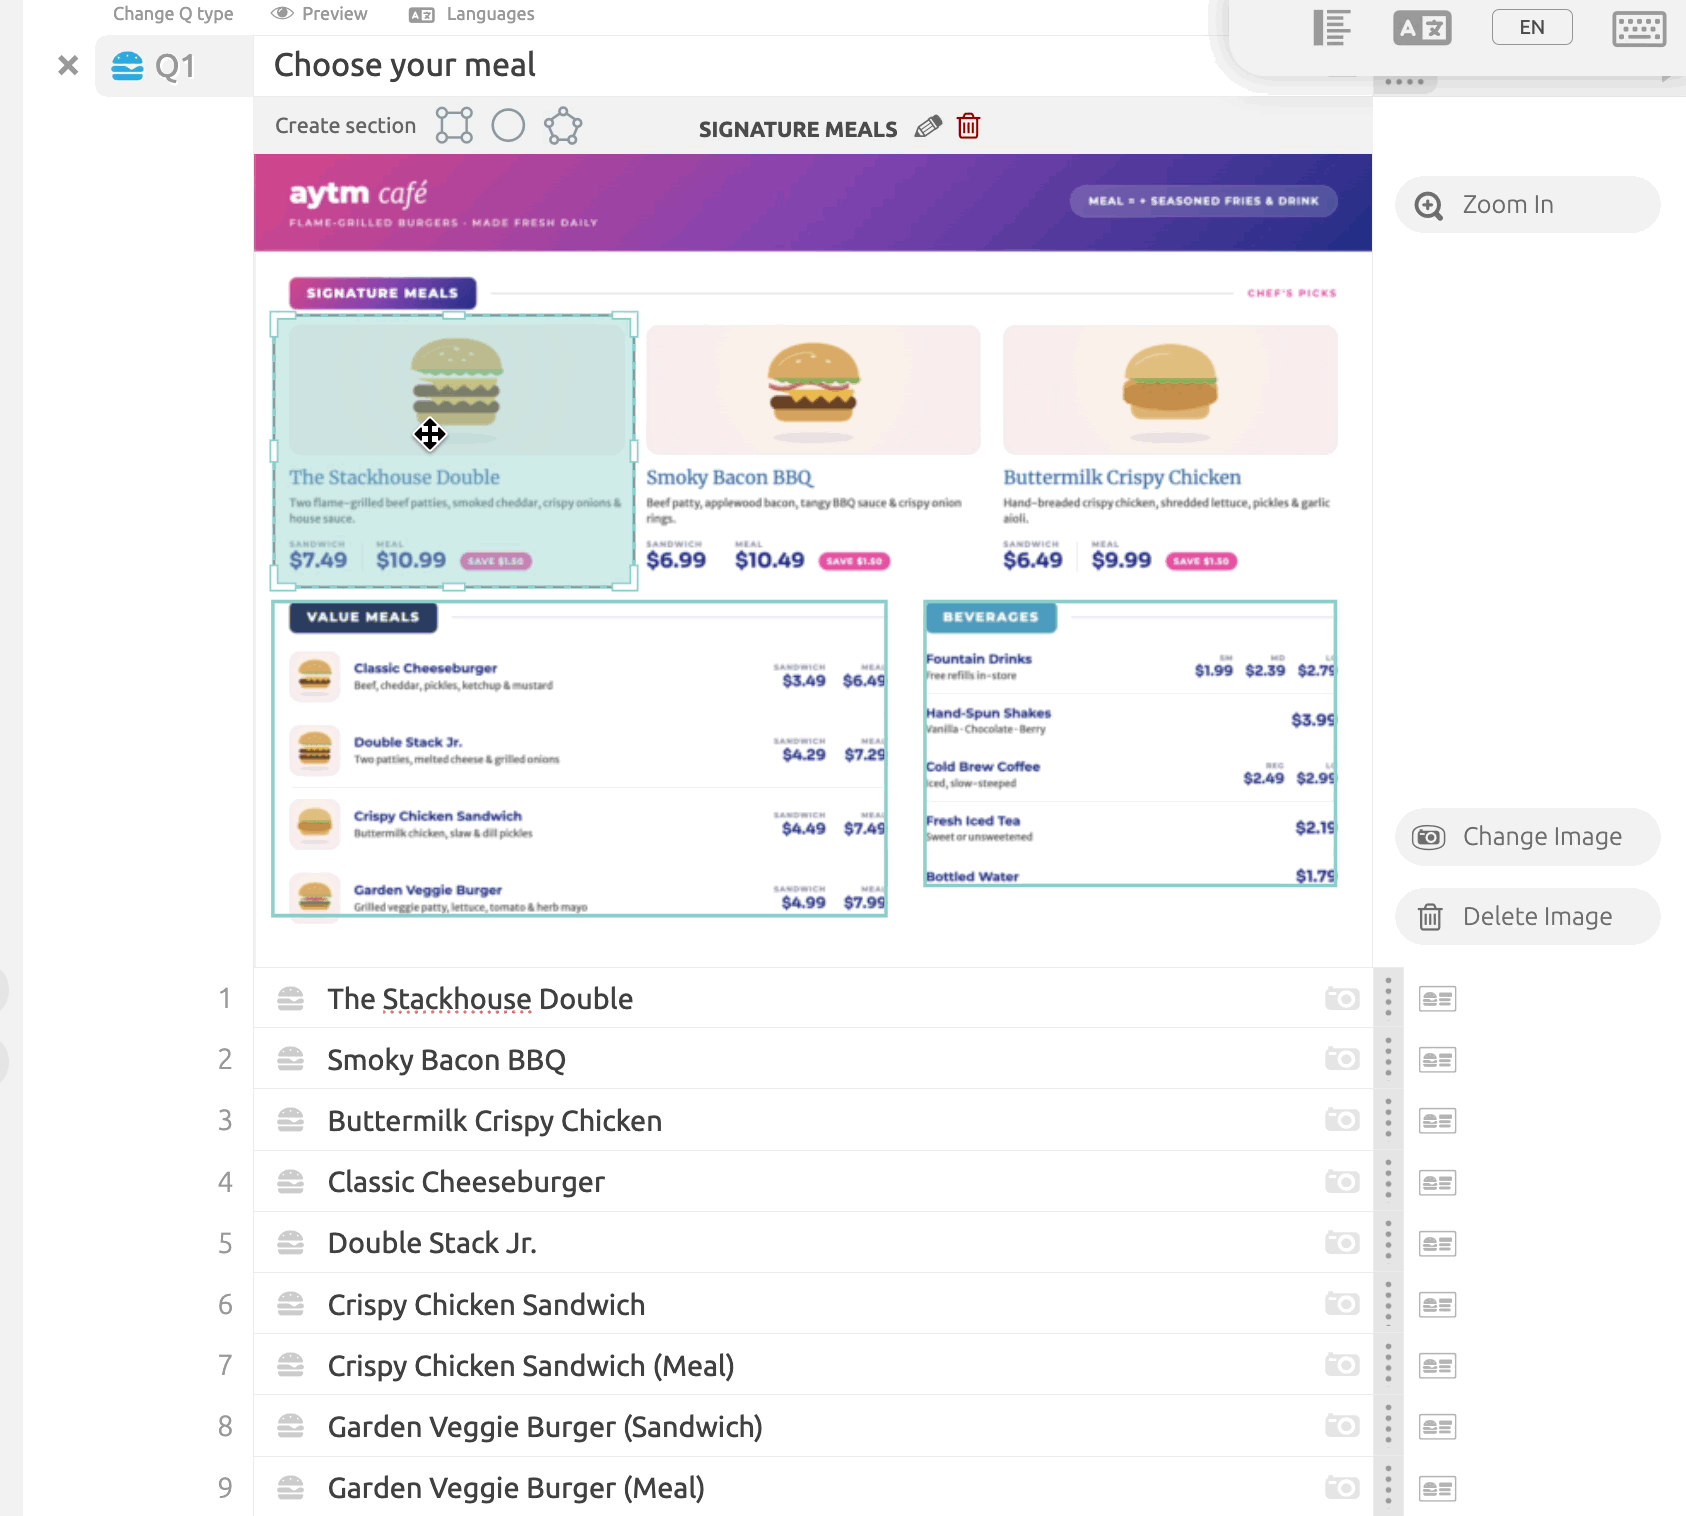
Task: Close the Q1 question editor
Action: [x=68, y=66]
